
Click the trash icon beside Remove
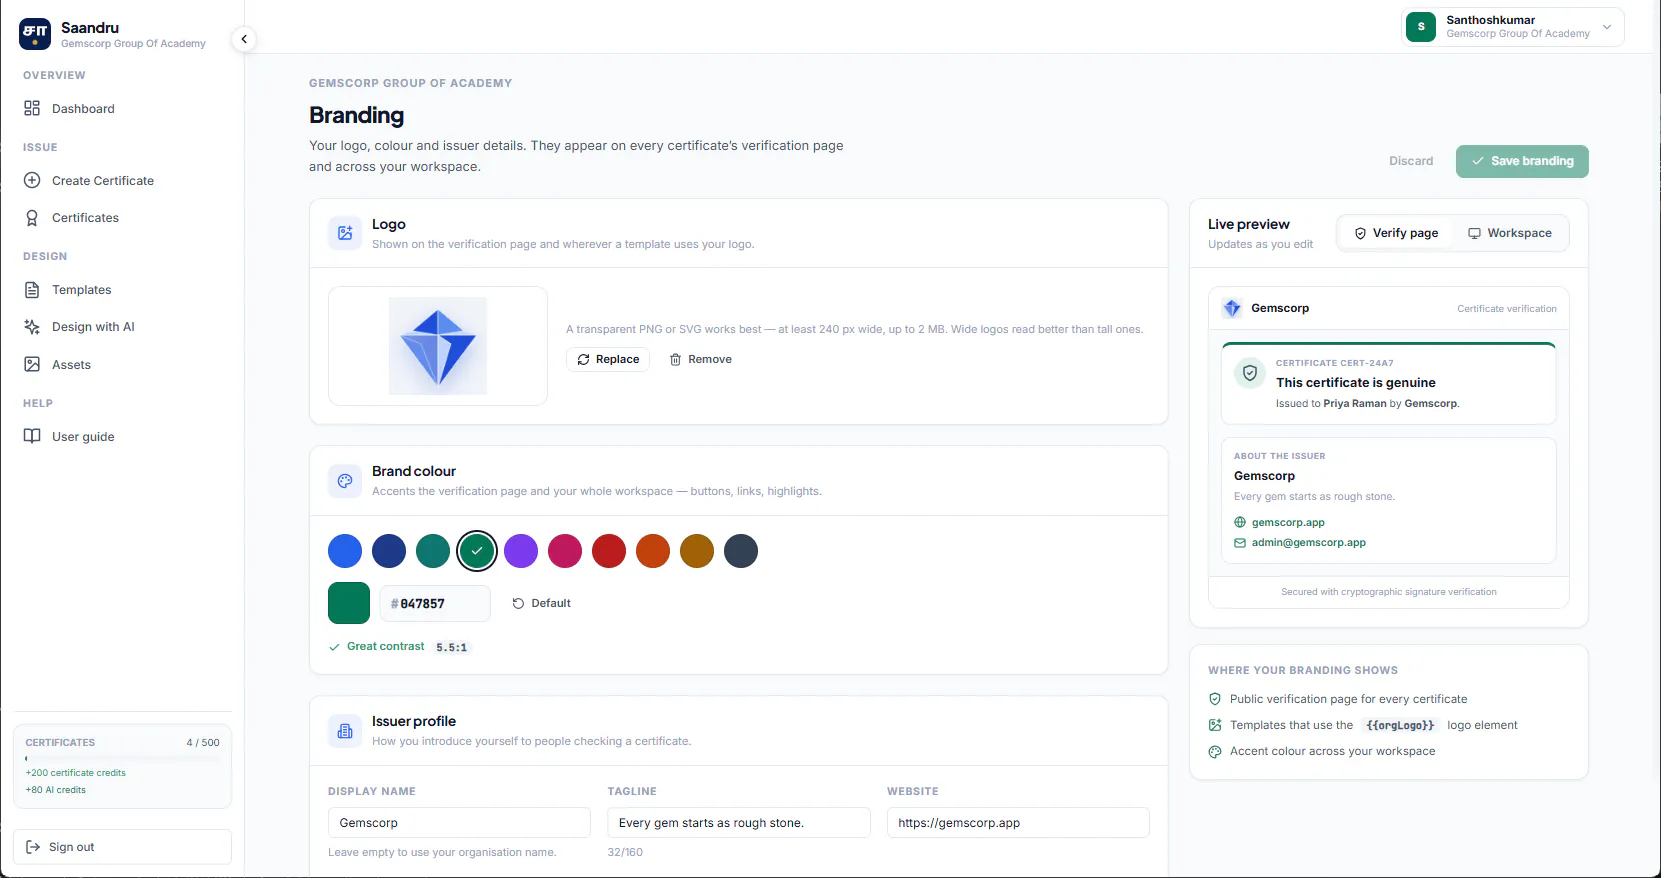coord(675,360)
